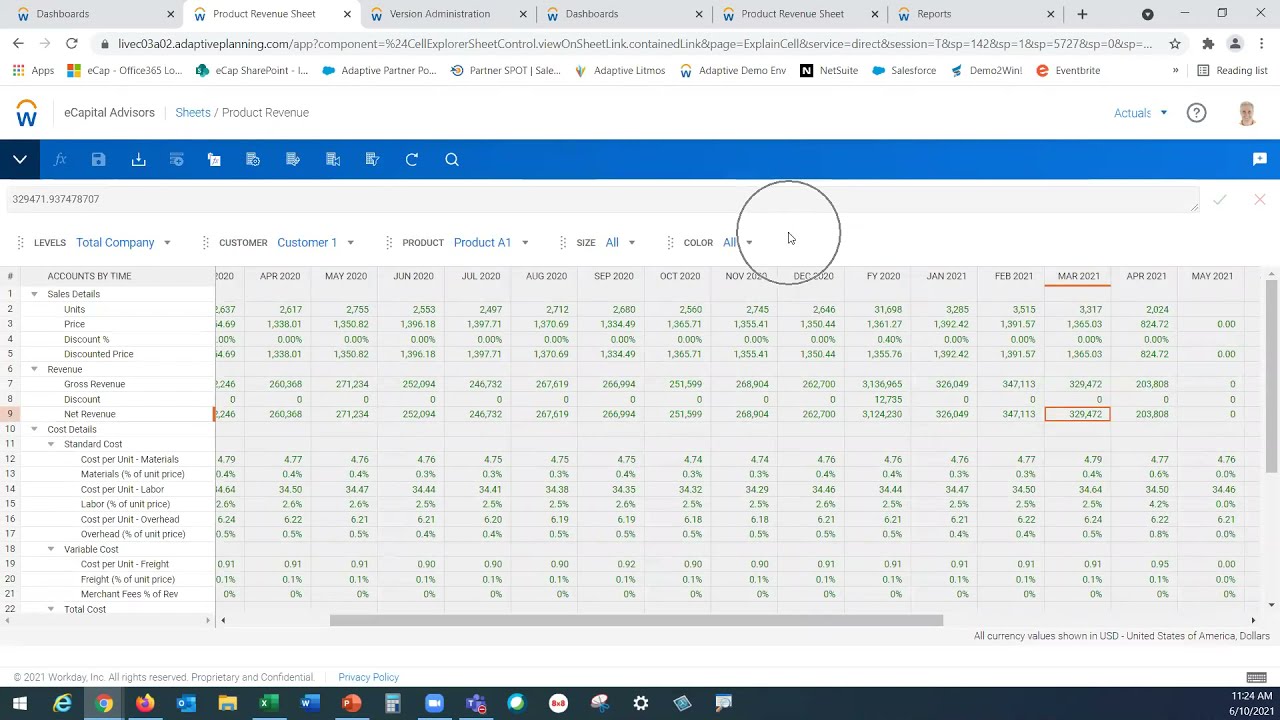Open the Size All dropdown
Image resolution: width=1280 pixels, height=720 pixels.
coord(620,242)
